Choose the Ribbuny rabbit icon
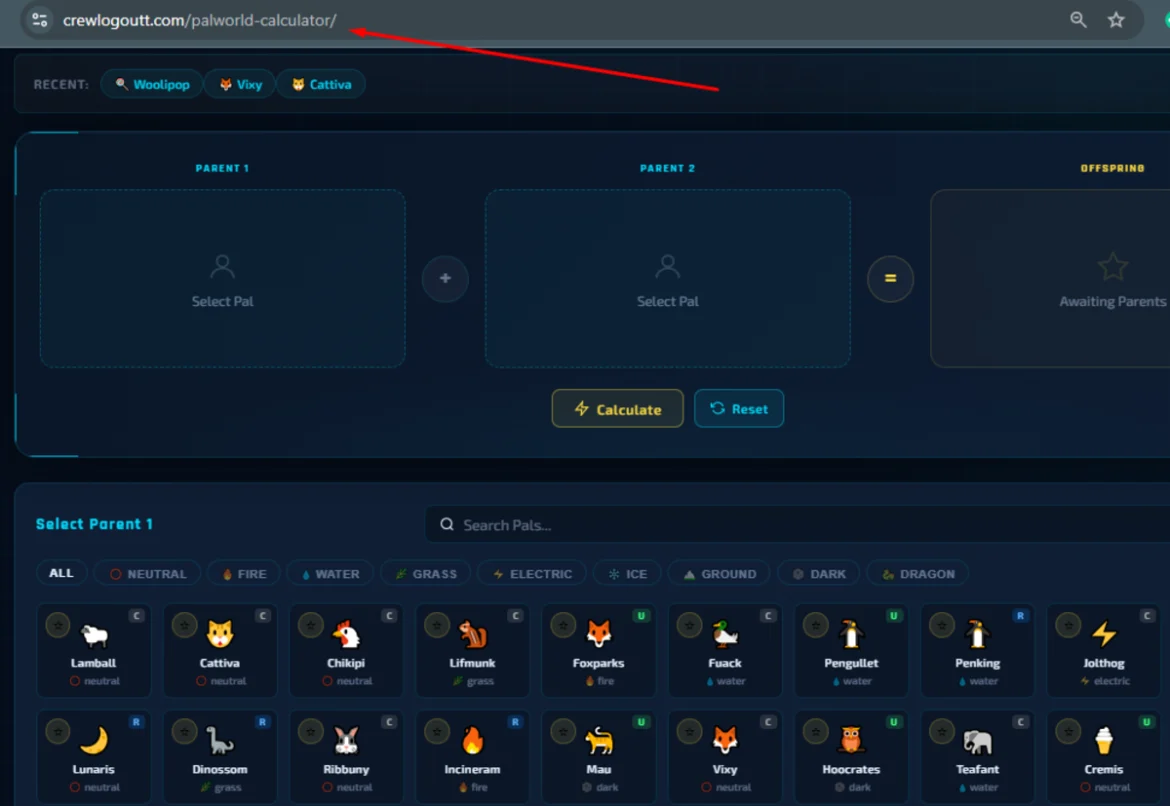Viewport: 1170px width, 806px height. (x=346, y=741)
